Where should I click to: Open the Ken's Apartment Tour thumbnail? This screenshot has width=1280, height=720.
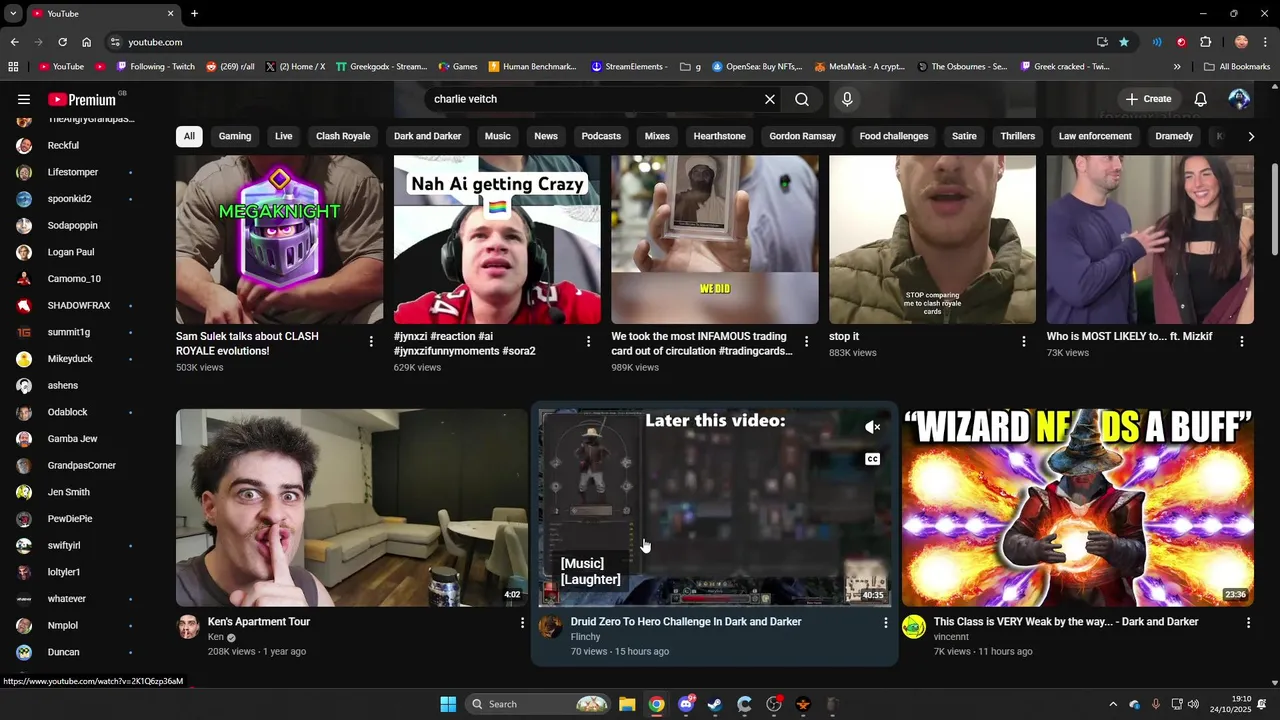coord(352,507)
